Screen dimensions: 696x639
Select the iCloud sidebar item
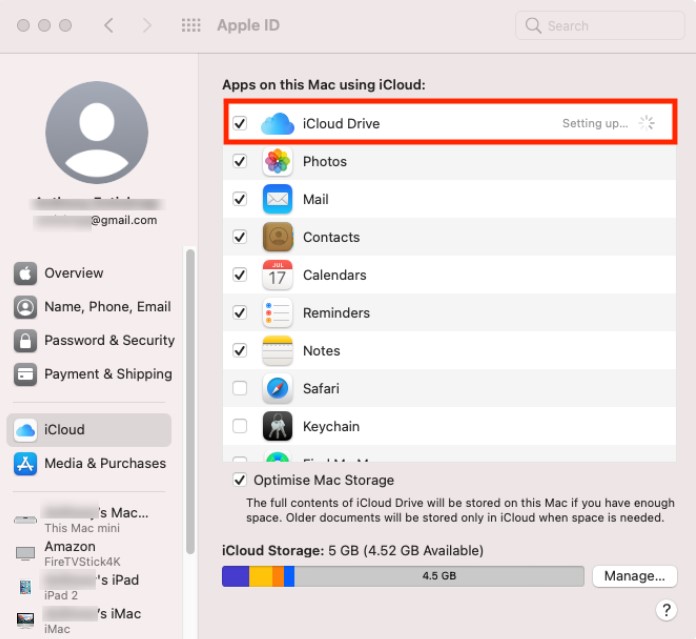[x=89, y=430]
